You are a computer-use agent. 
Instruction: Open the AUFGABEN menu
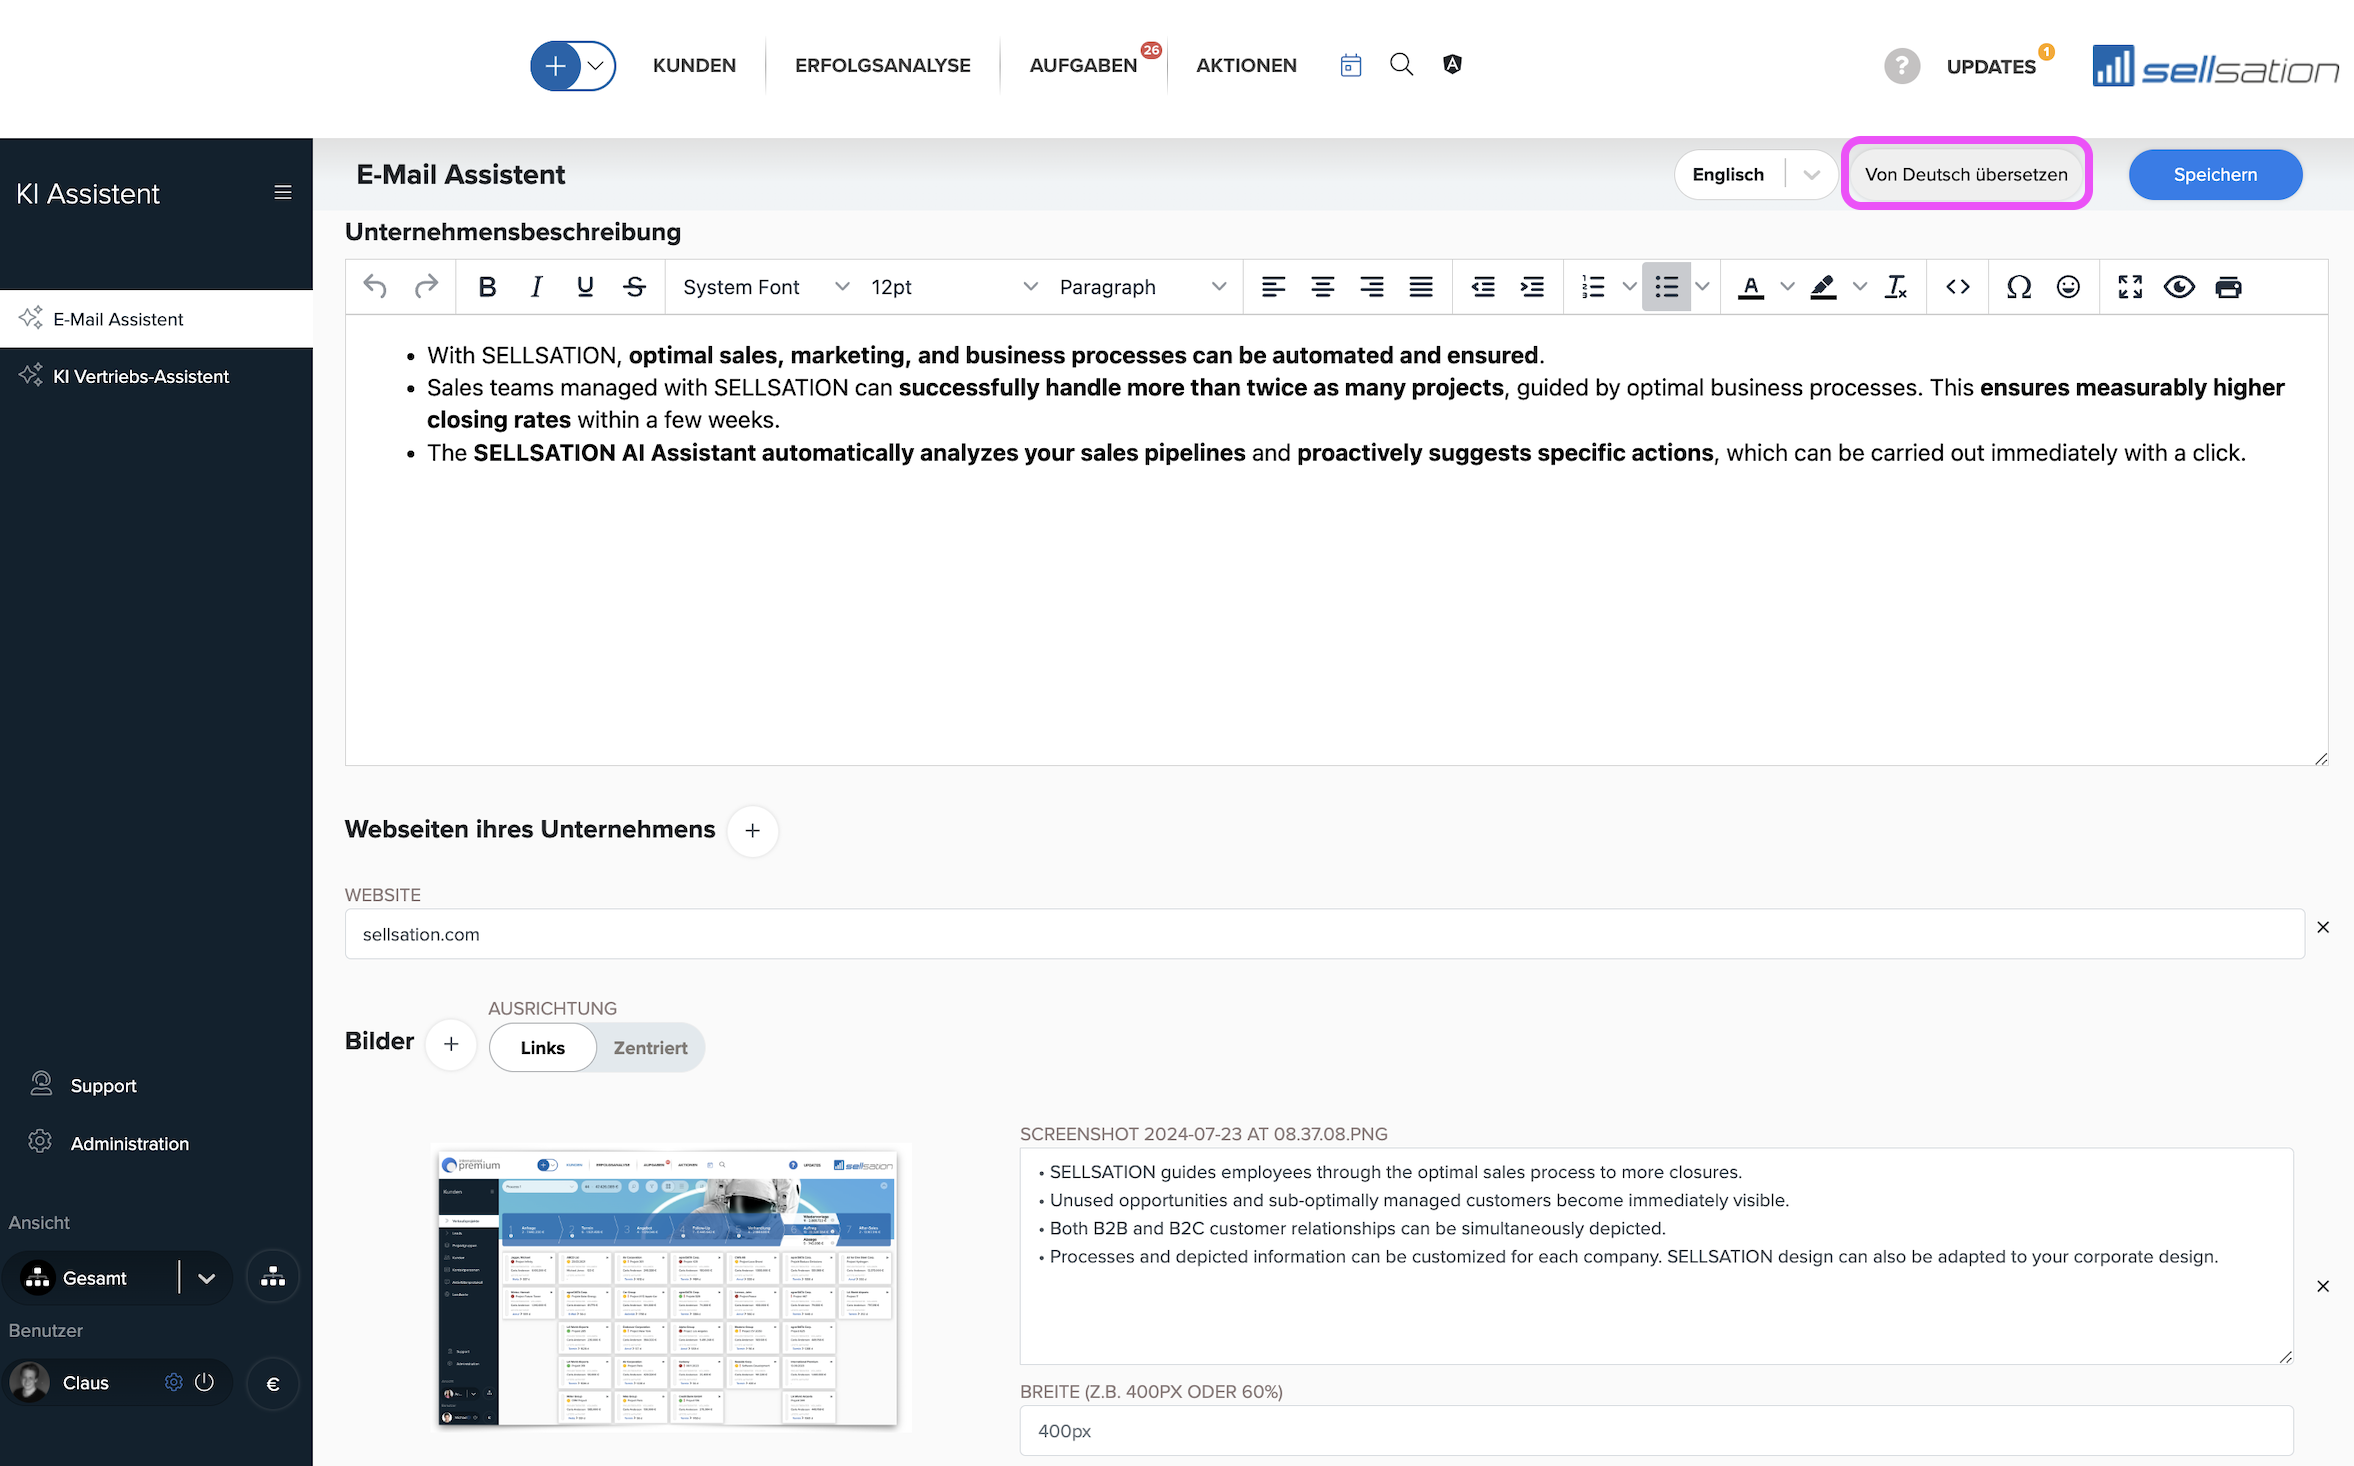pos(1083,65)
